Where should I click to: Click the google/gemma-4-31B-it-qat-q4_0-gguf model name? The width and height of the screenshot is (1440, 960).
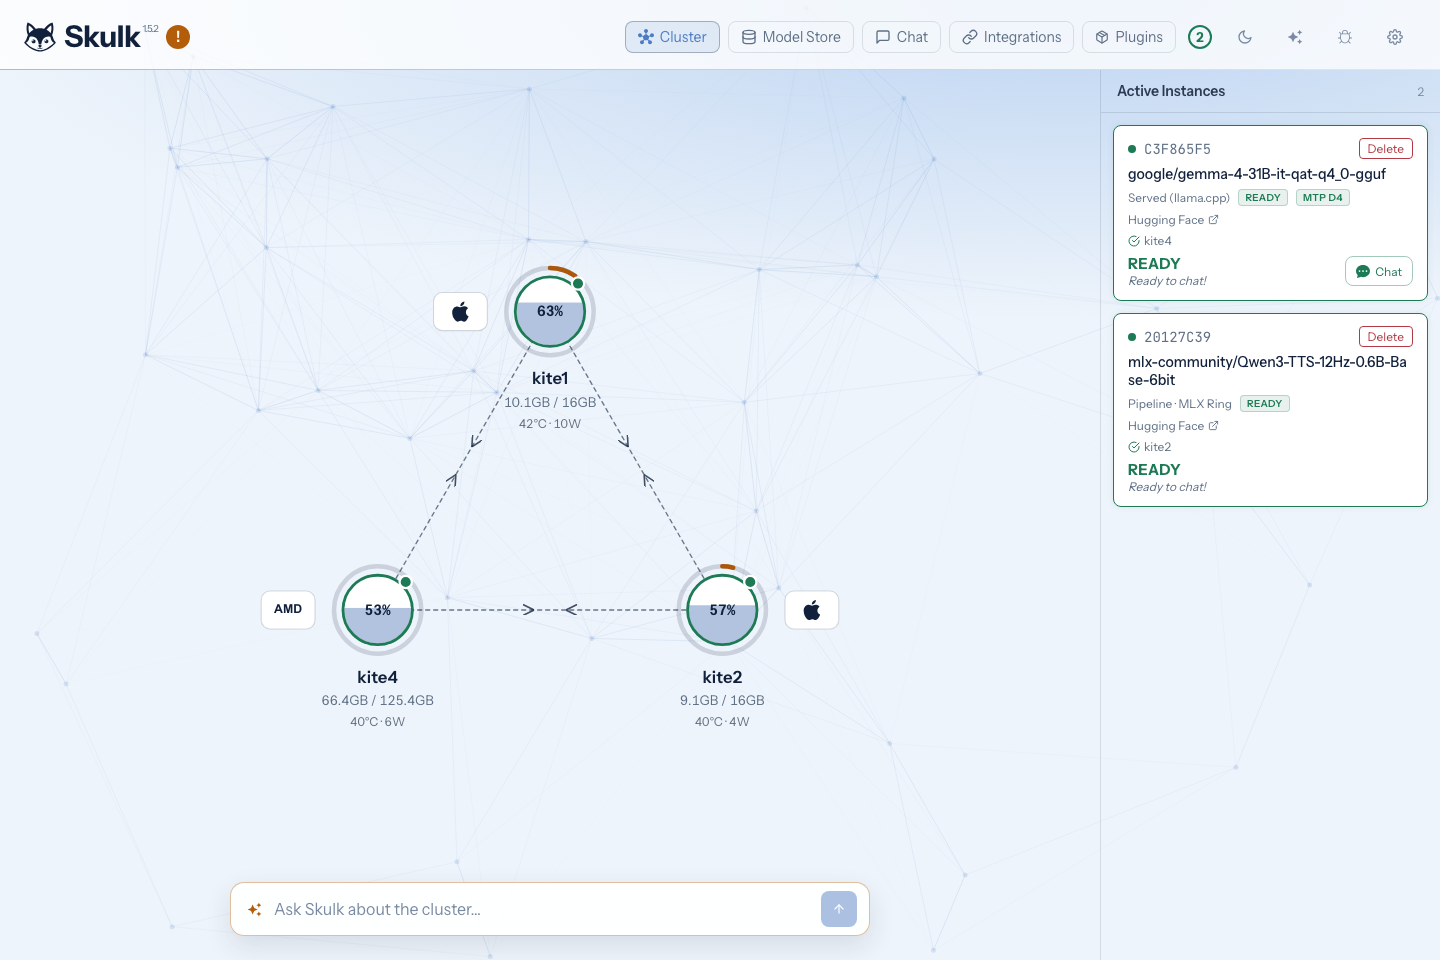coord(1257,174)
